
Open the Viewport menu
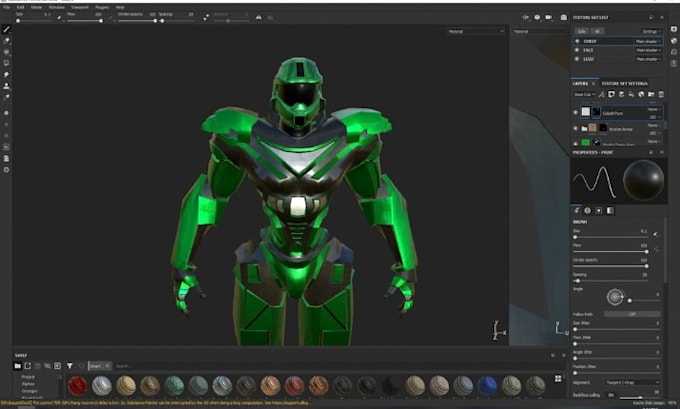(80, 7)
